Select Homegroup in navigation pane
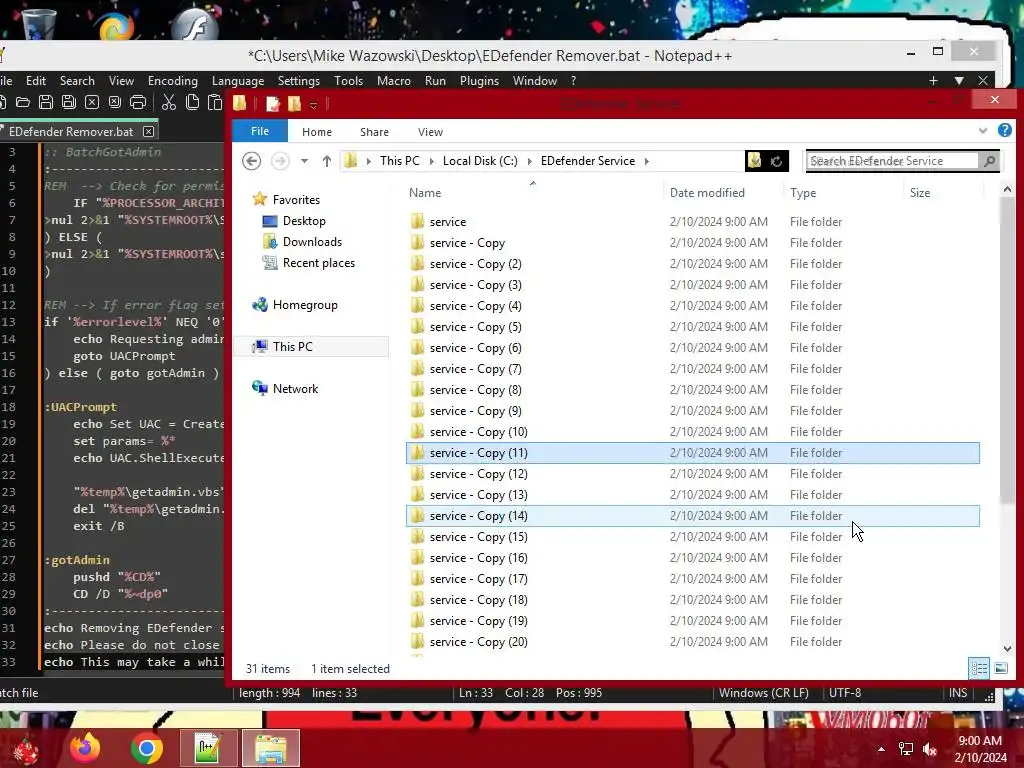 pyautogui.click(x=305, y=305)
